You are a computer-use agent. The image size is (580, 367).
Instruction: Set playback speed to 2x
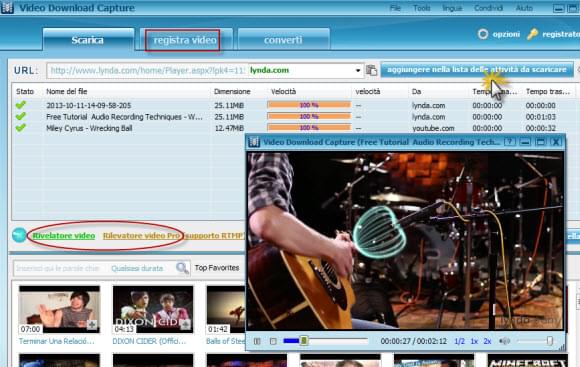(488, 341)
